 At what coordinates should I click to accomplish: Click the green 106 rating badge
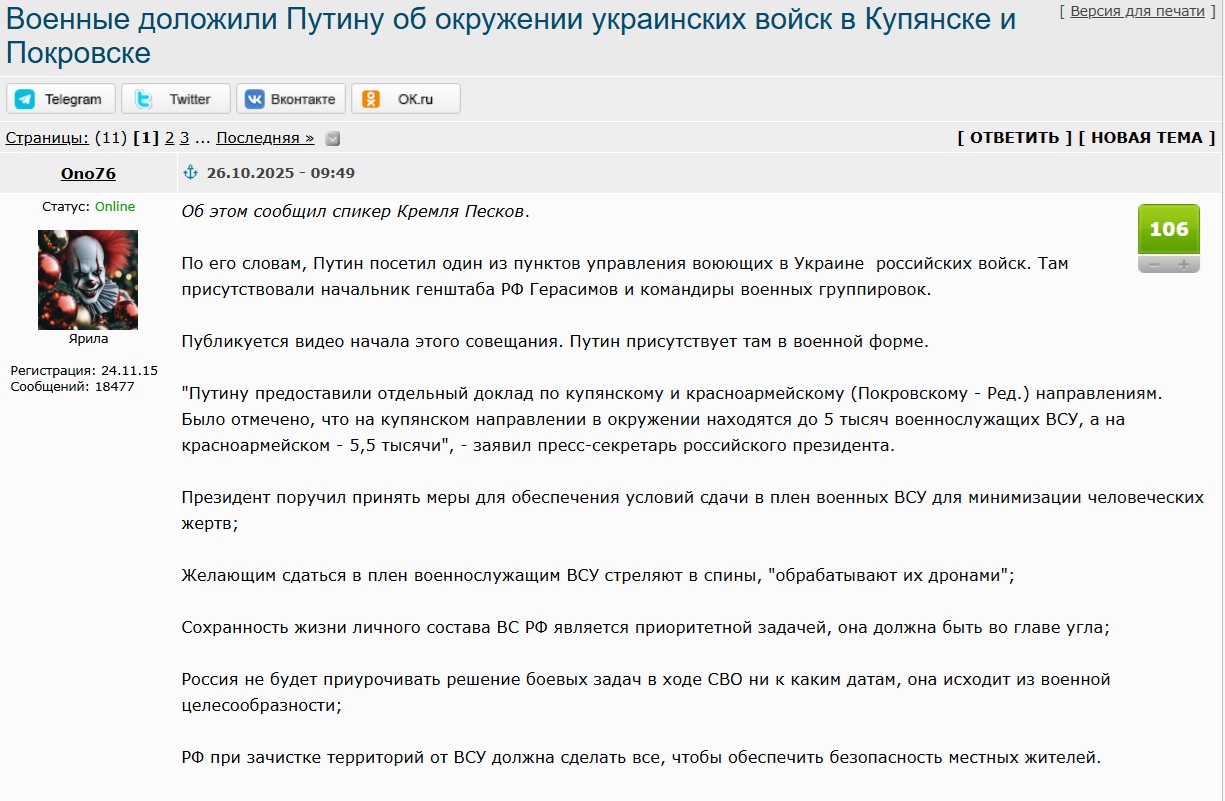(x=1169, y=229)
